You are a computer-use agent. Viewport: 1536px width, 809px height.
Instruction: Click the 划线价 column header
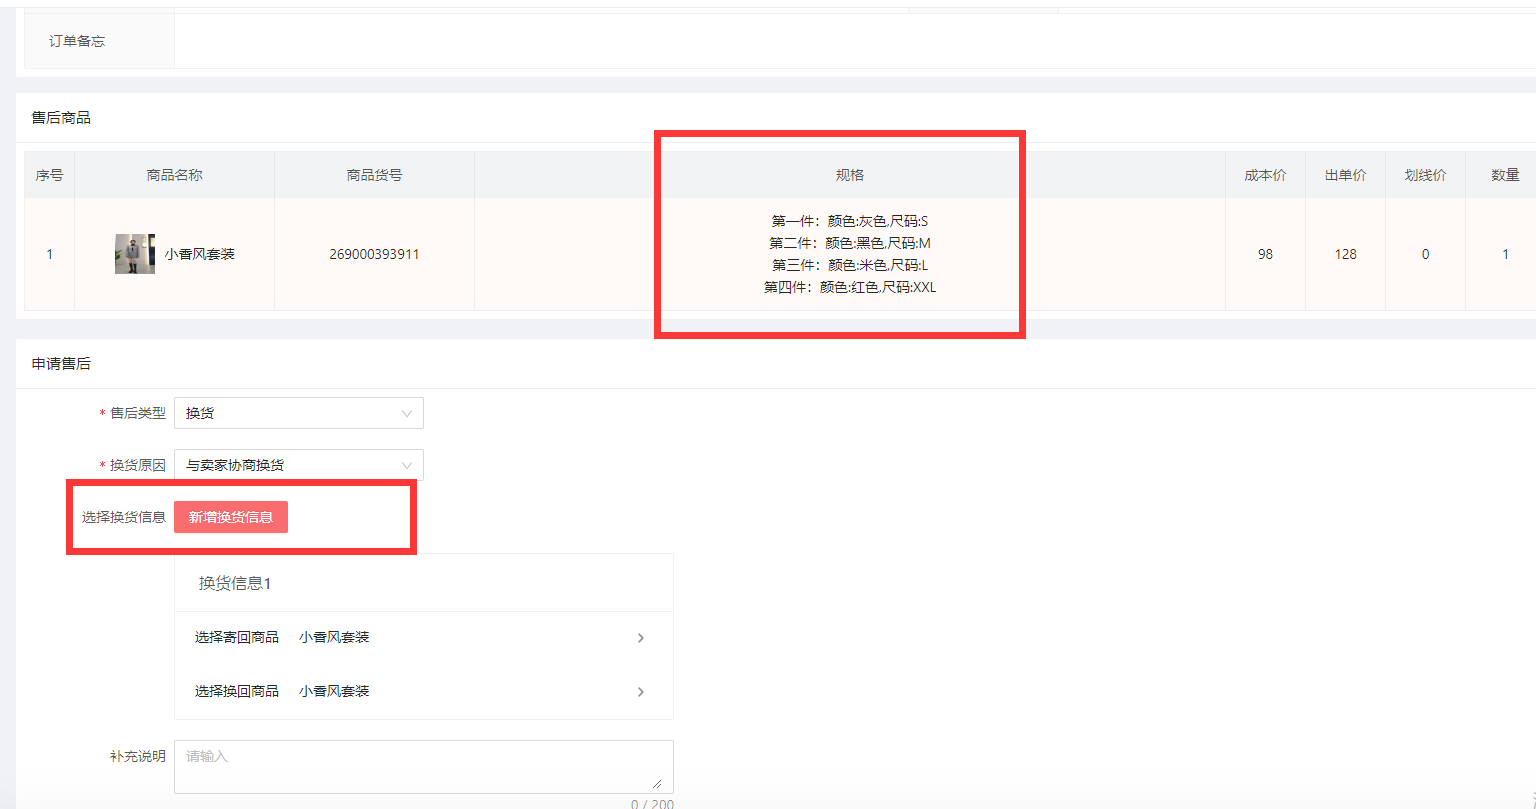tap(1425, 175)
